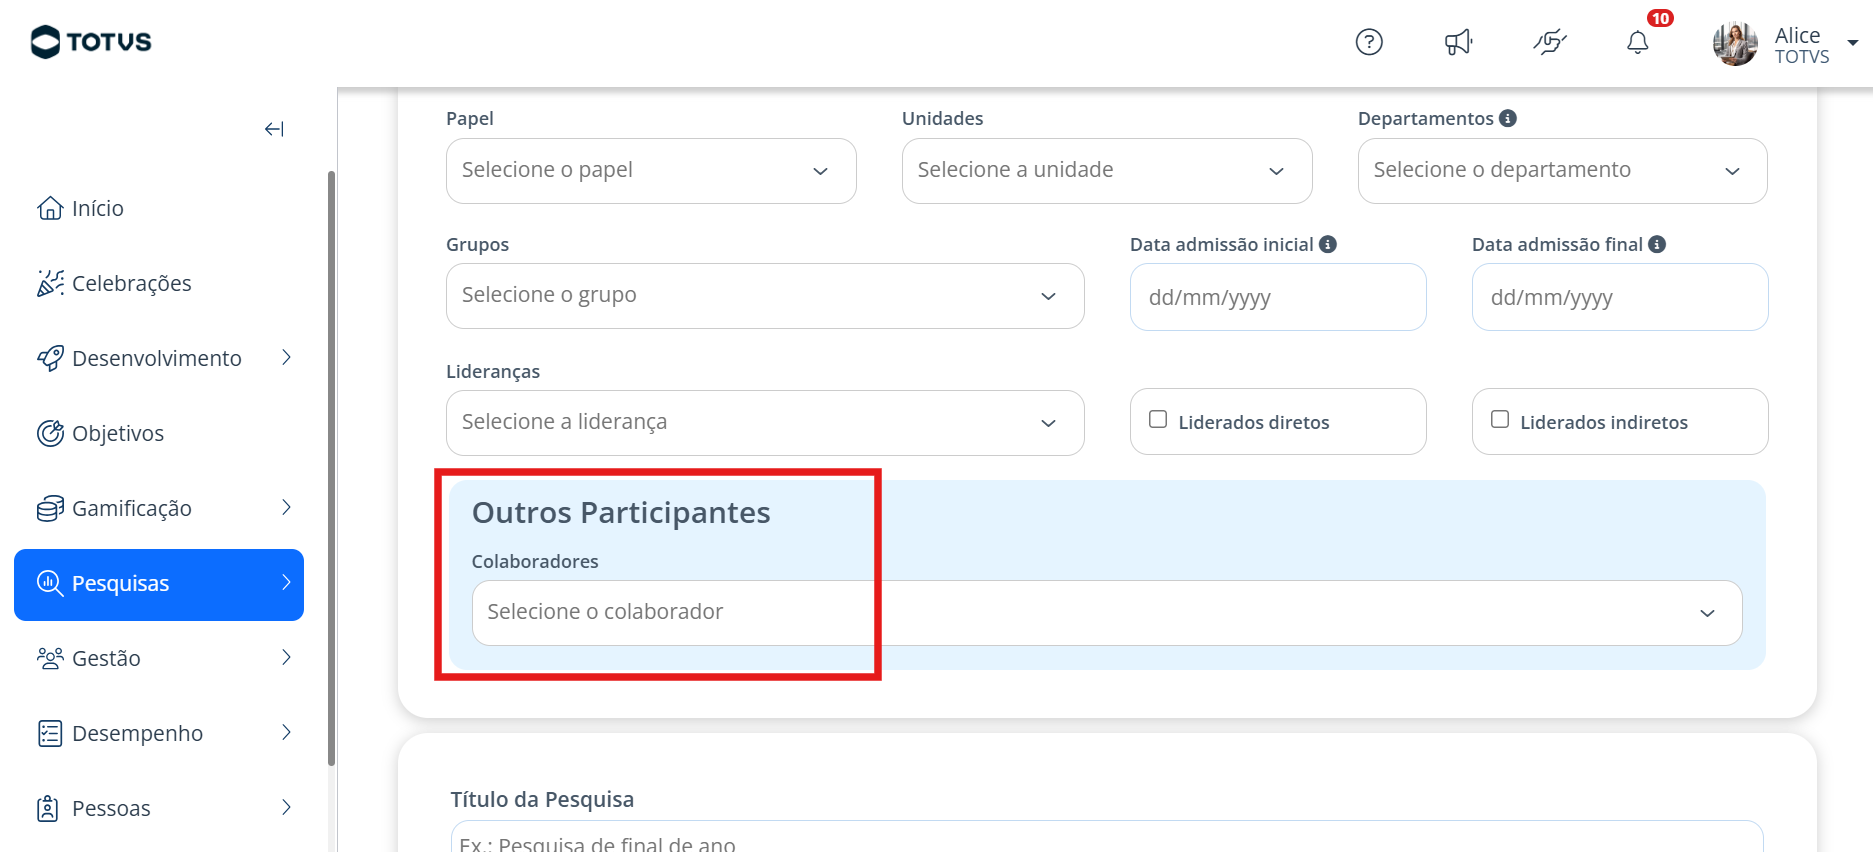Image resolution: width=1873 pixels, height=852 pixels.
Task: Click the Data admissão final info icon
Action: click(x=1657, y=244)
